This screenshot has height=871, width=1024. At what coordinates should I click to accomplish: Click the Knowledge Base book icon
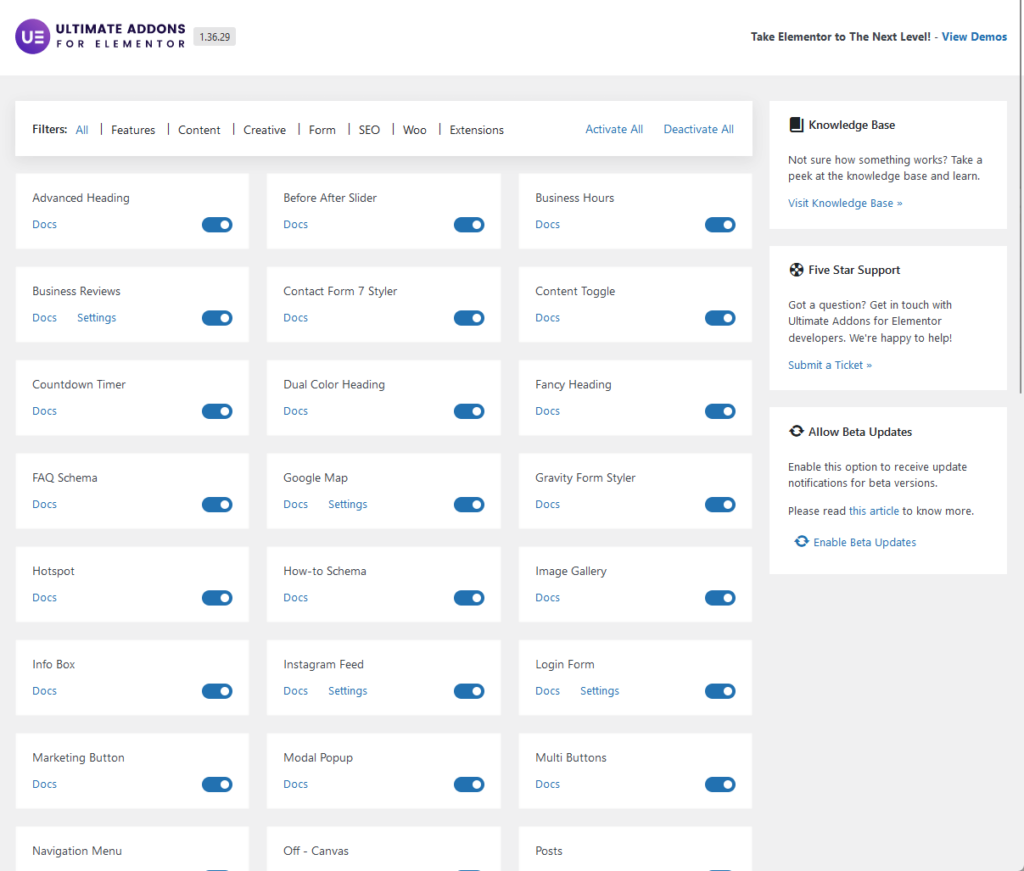tap(796, 125)
